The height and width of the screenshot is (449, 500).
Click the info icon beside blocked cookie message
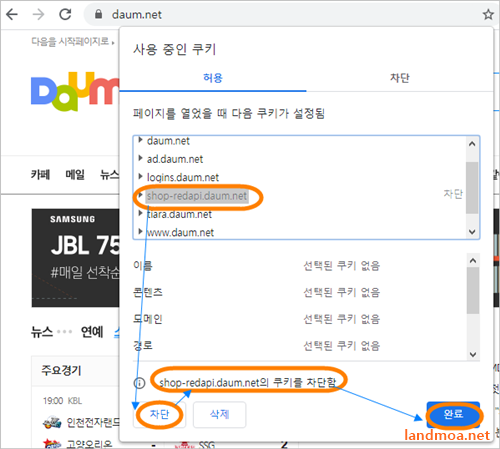[139, 383]
